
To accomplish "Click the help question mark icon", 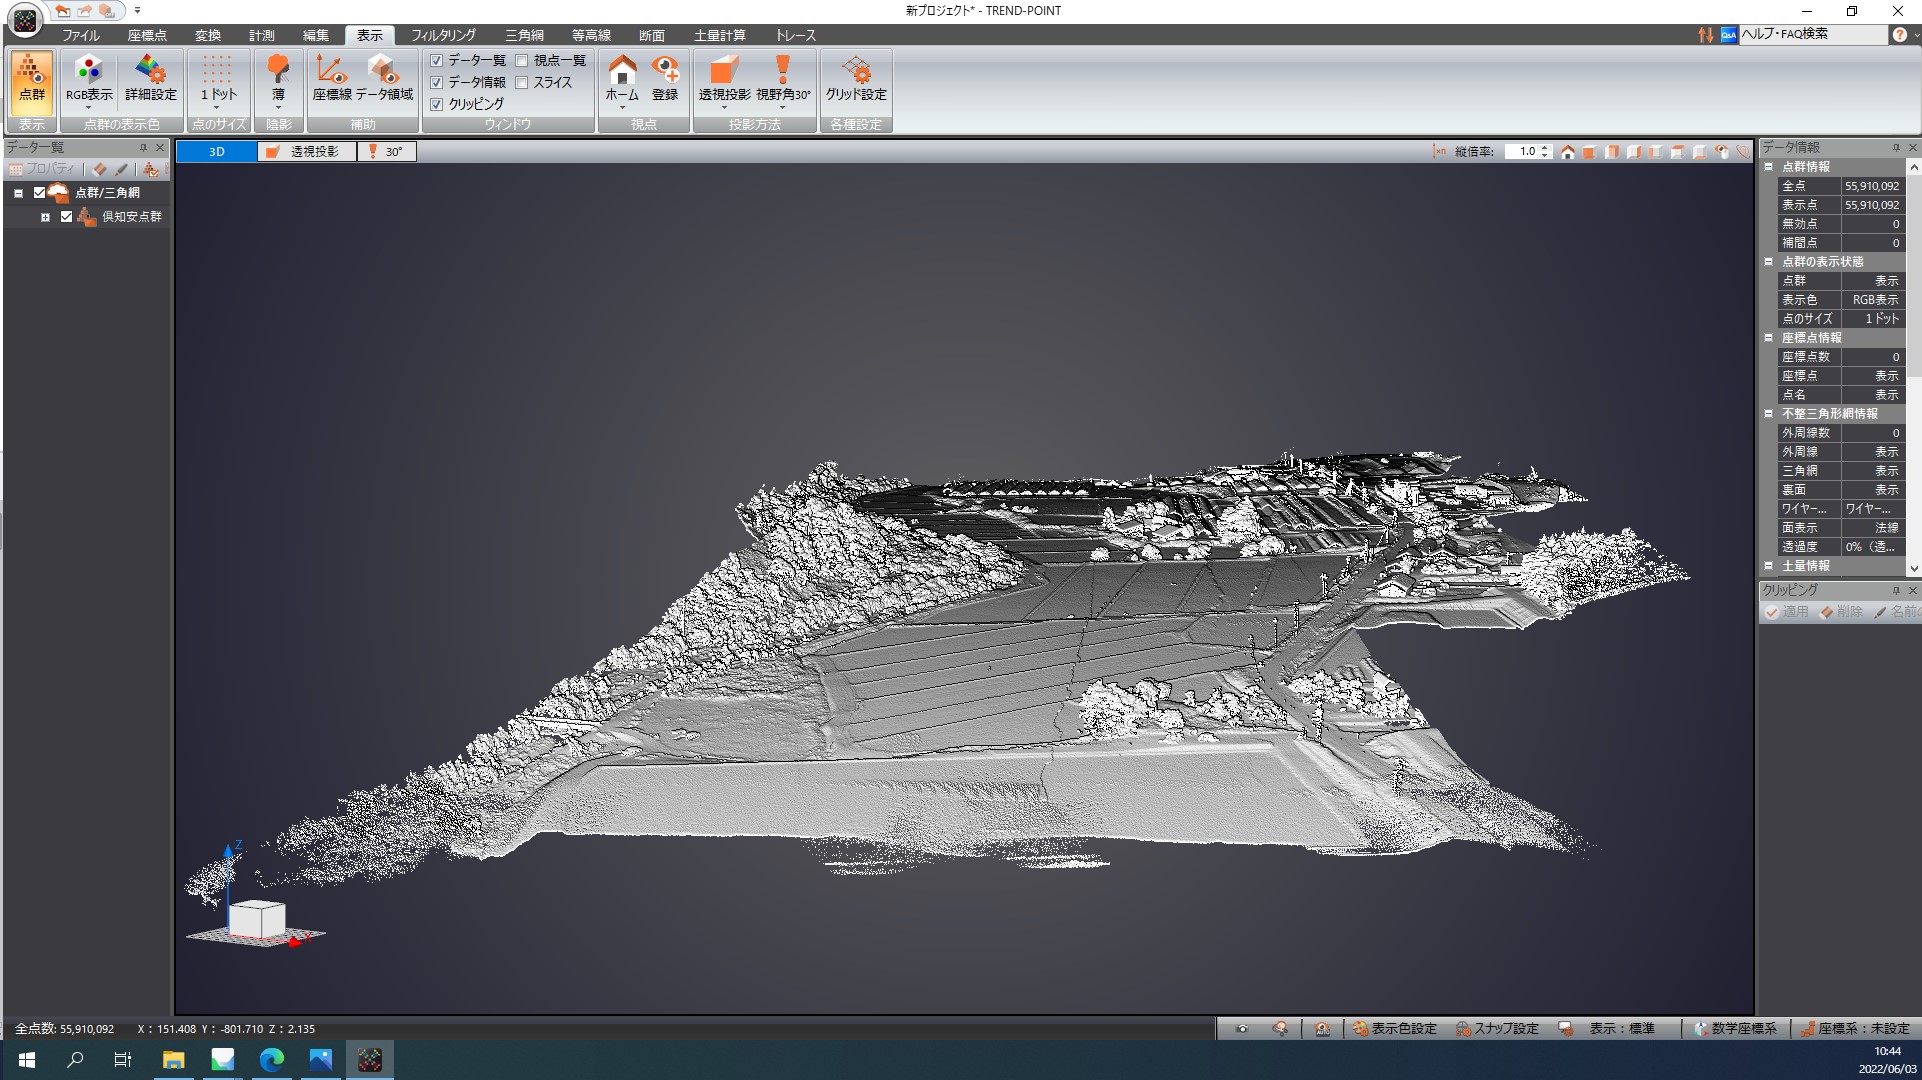I will 1899,34.
